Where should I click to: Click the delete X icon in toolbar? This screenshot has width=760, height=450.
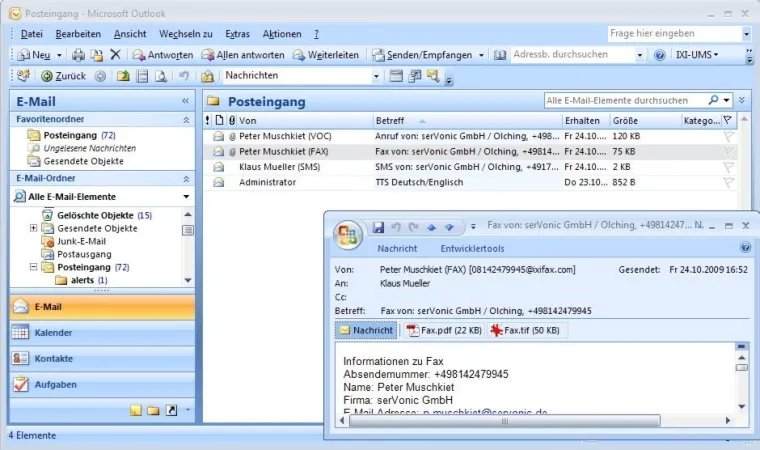pyautogui.click(x=115, y=55)
